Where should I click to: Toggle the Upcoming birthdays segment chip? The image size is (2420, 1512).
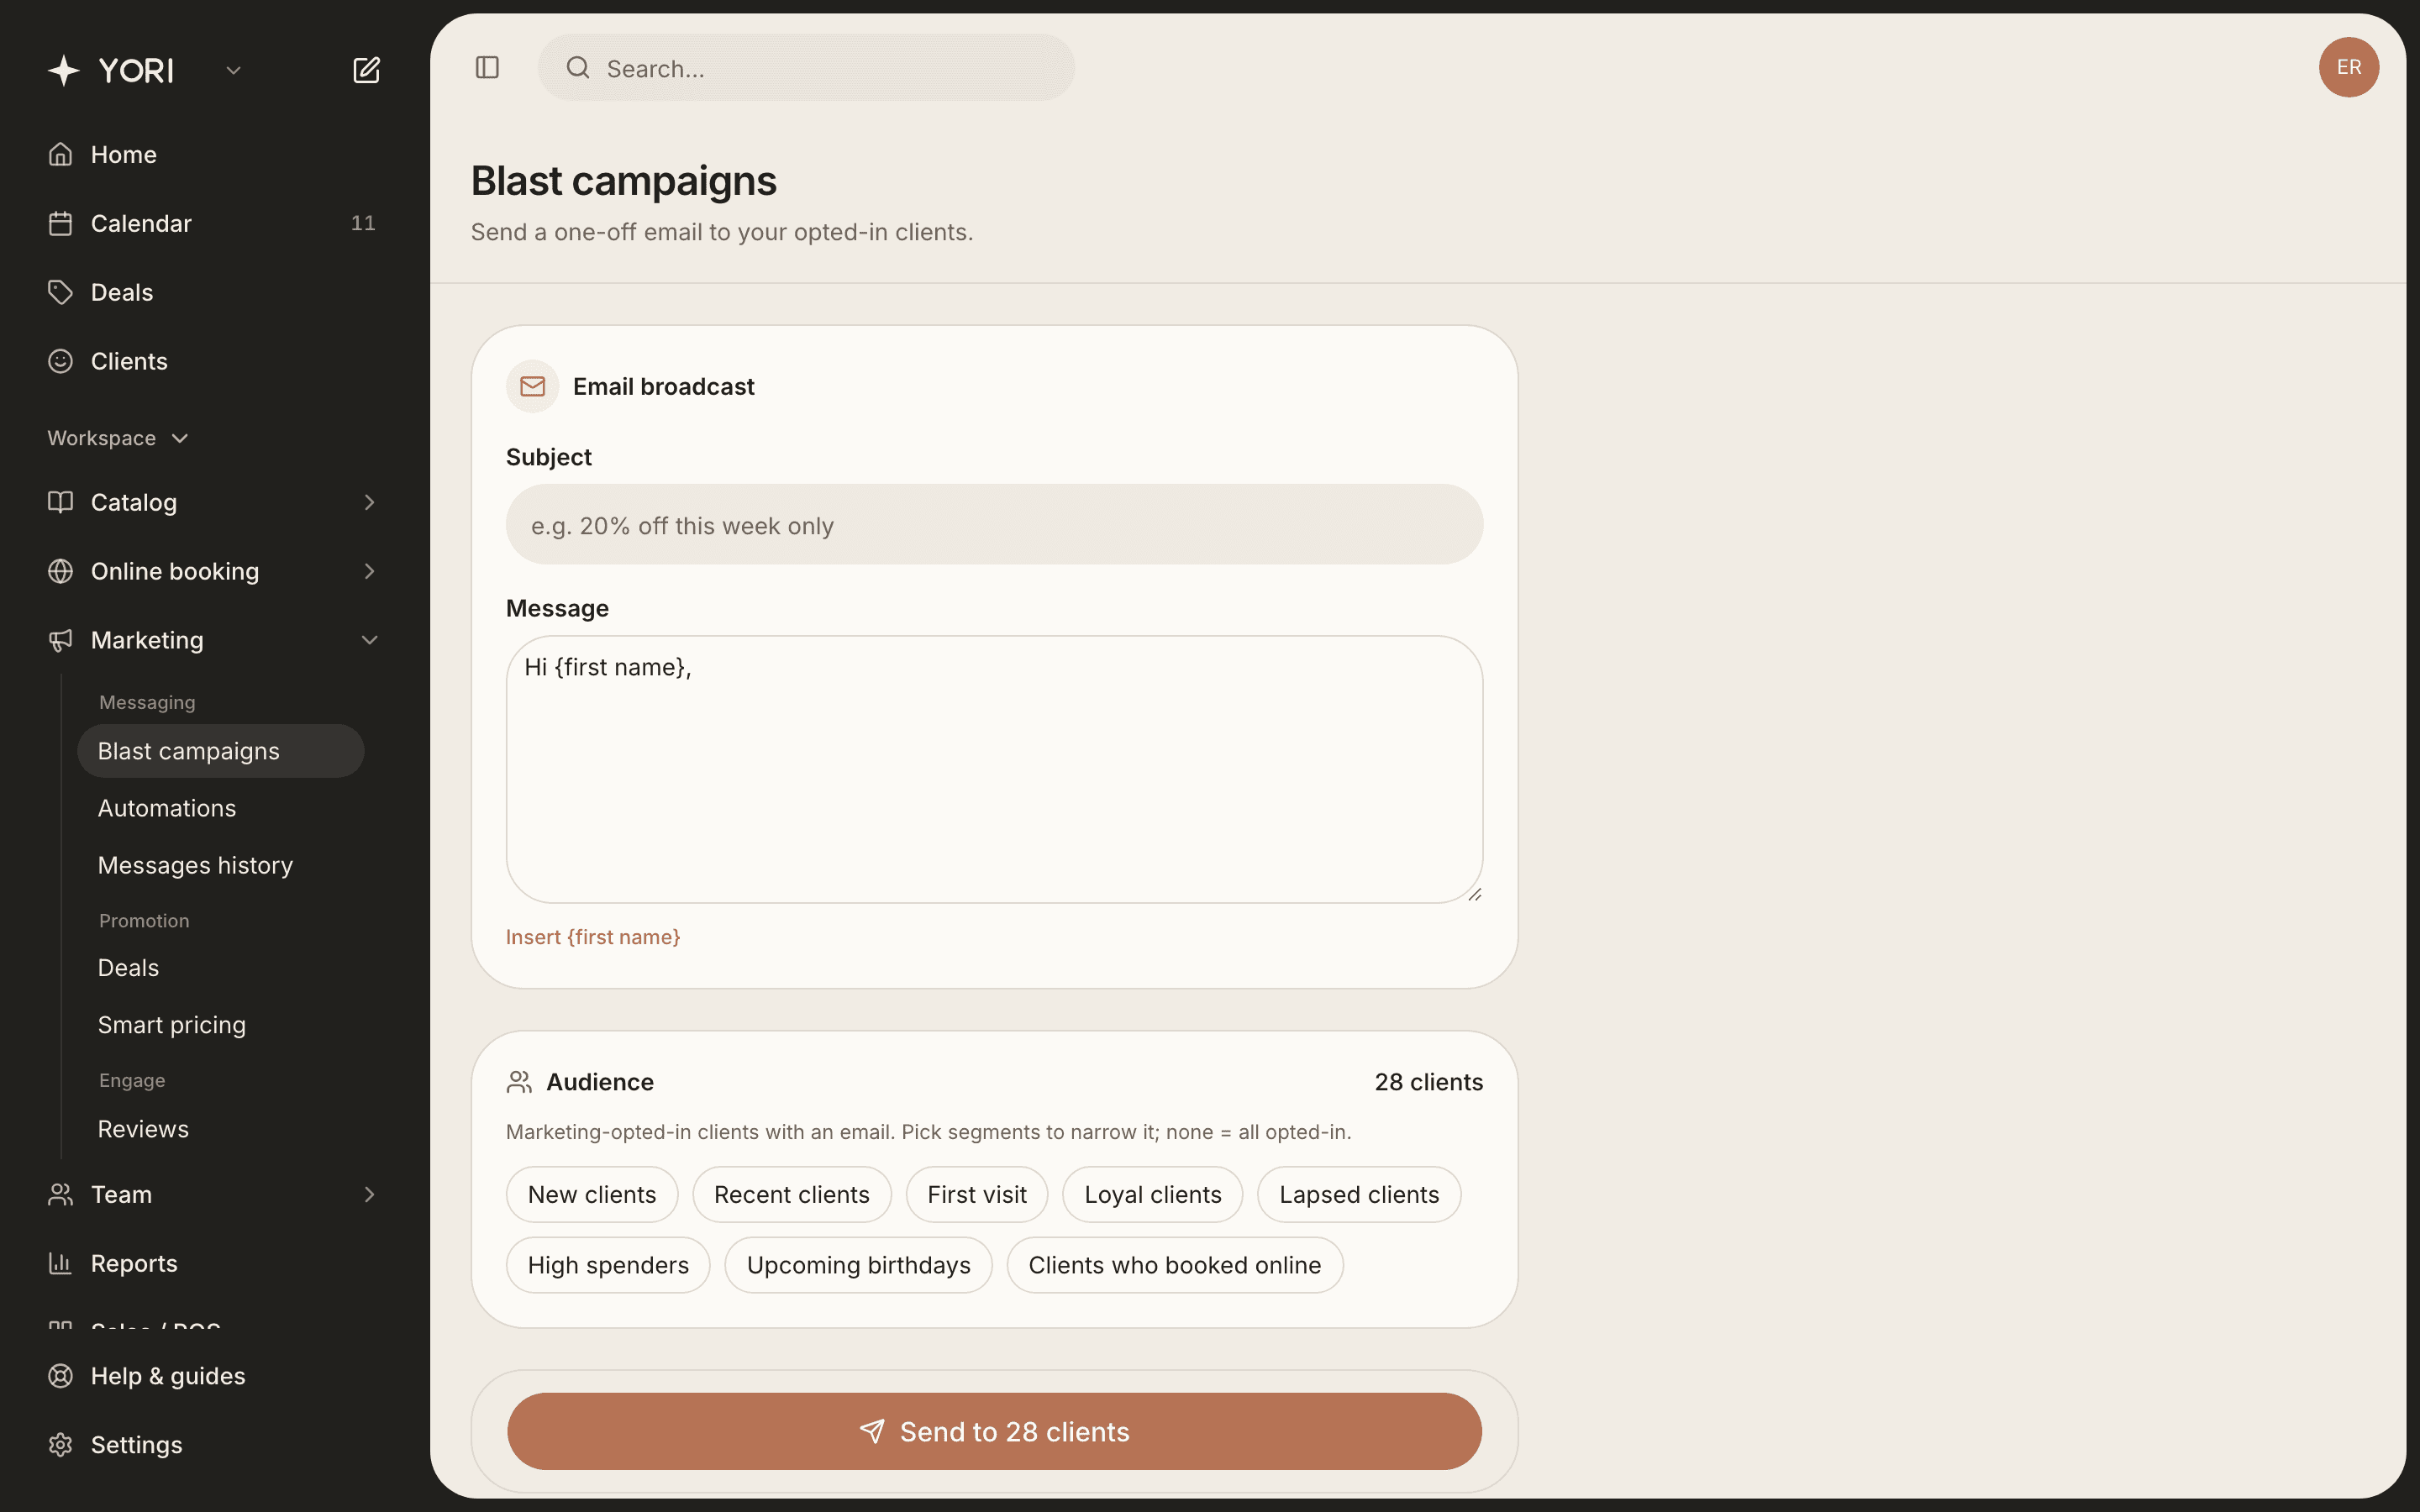click(x=859, y=1265)
